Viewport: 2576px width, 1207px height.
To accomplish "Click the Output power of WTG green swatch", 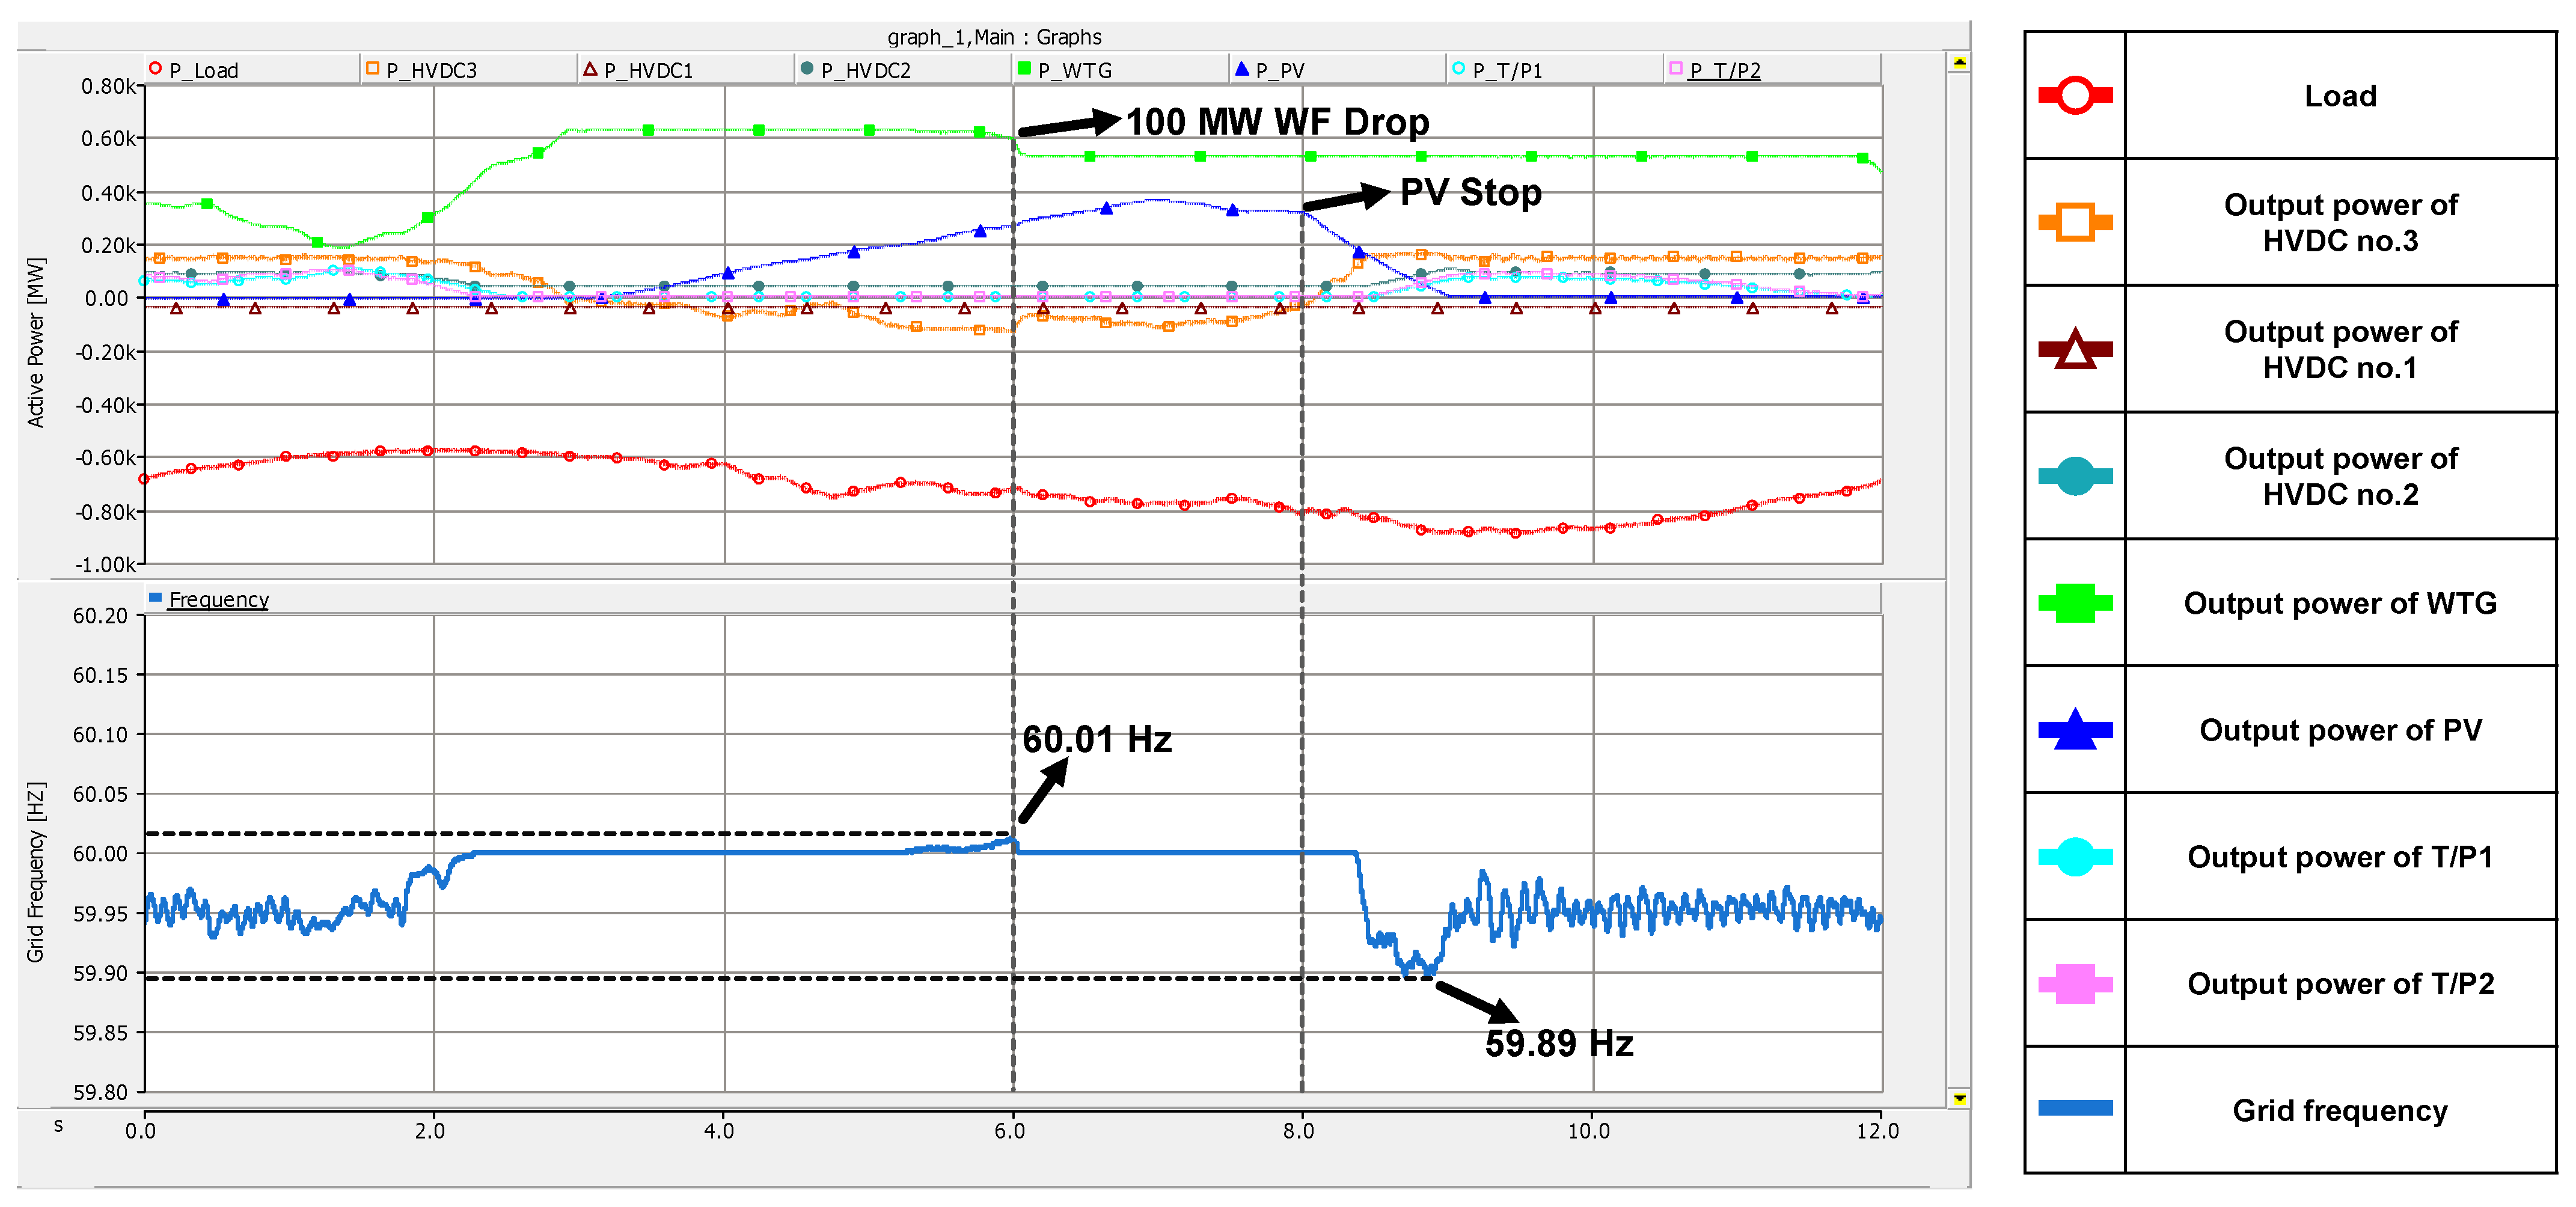I will coord(2075,603).
